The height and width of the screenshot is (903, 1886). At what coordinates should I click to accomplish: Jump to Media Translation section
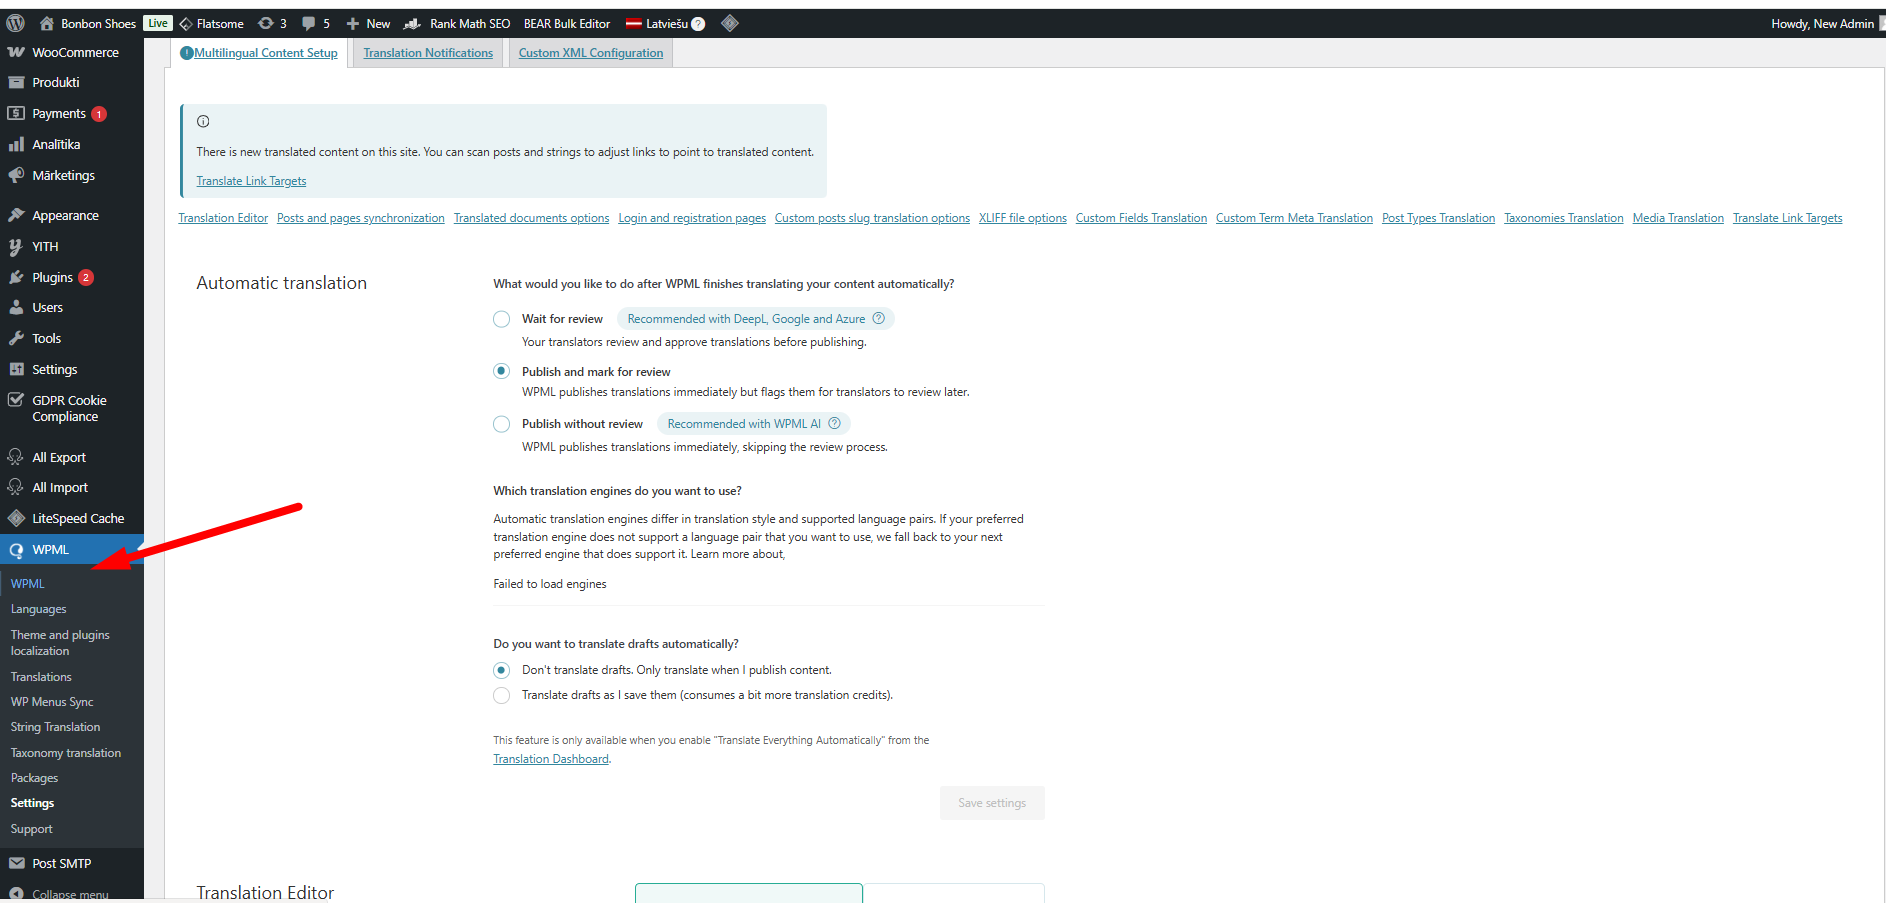1678,218
